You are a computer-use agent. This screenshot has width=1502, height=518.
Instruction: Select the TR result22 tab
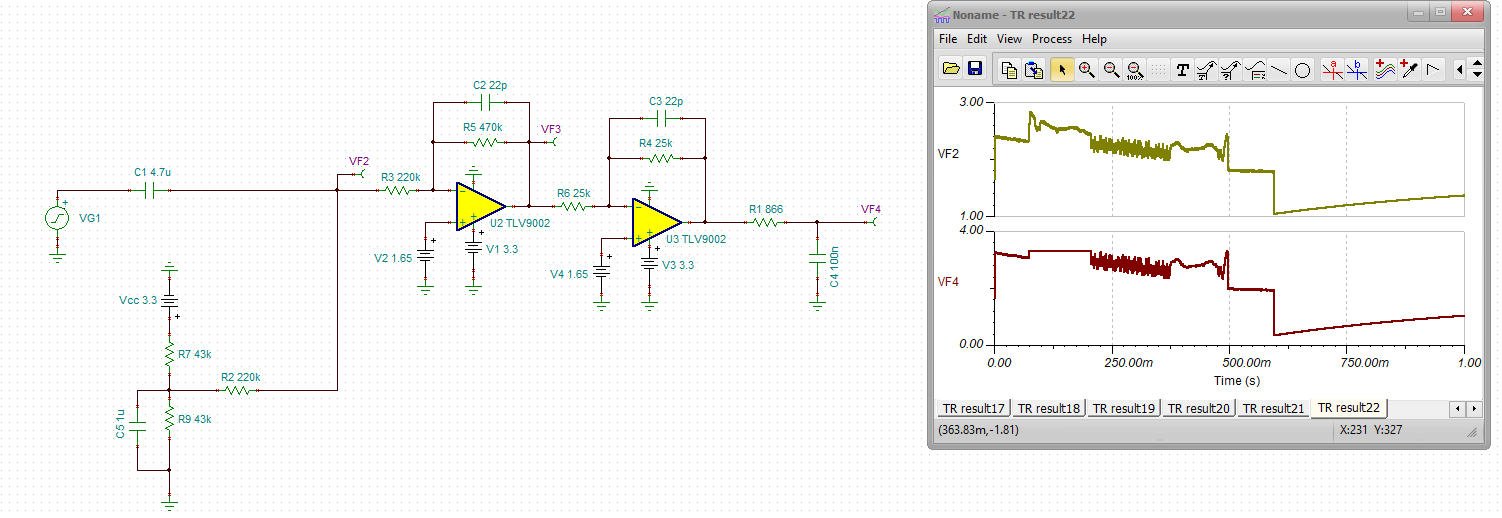click(1349, 407)
